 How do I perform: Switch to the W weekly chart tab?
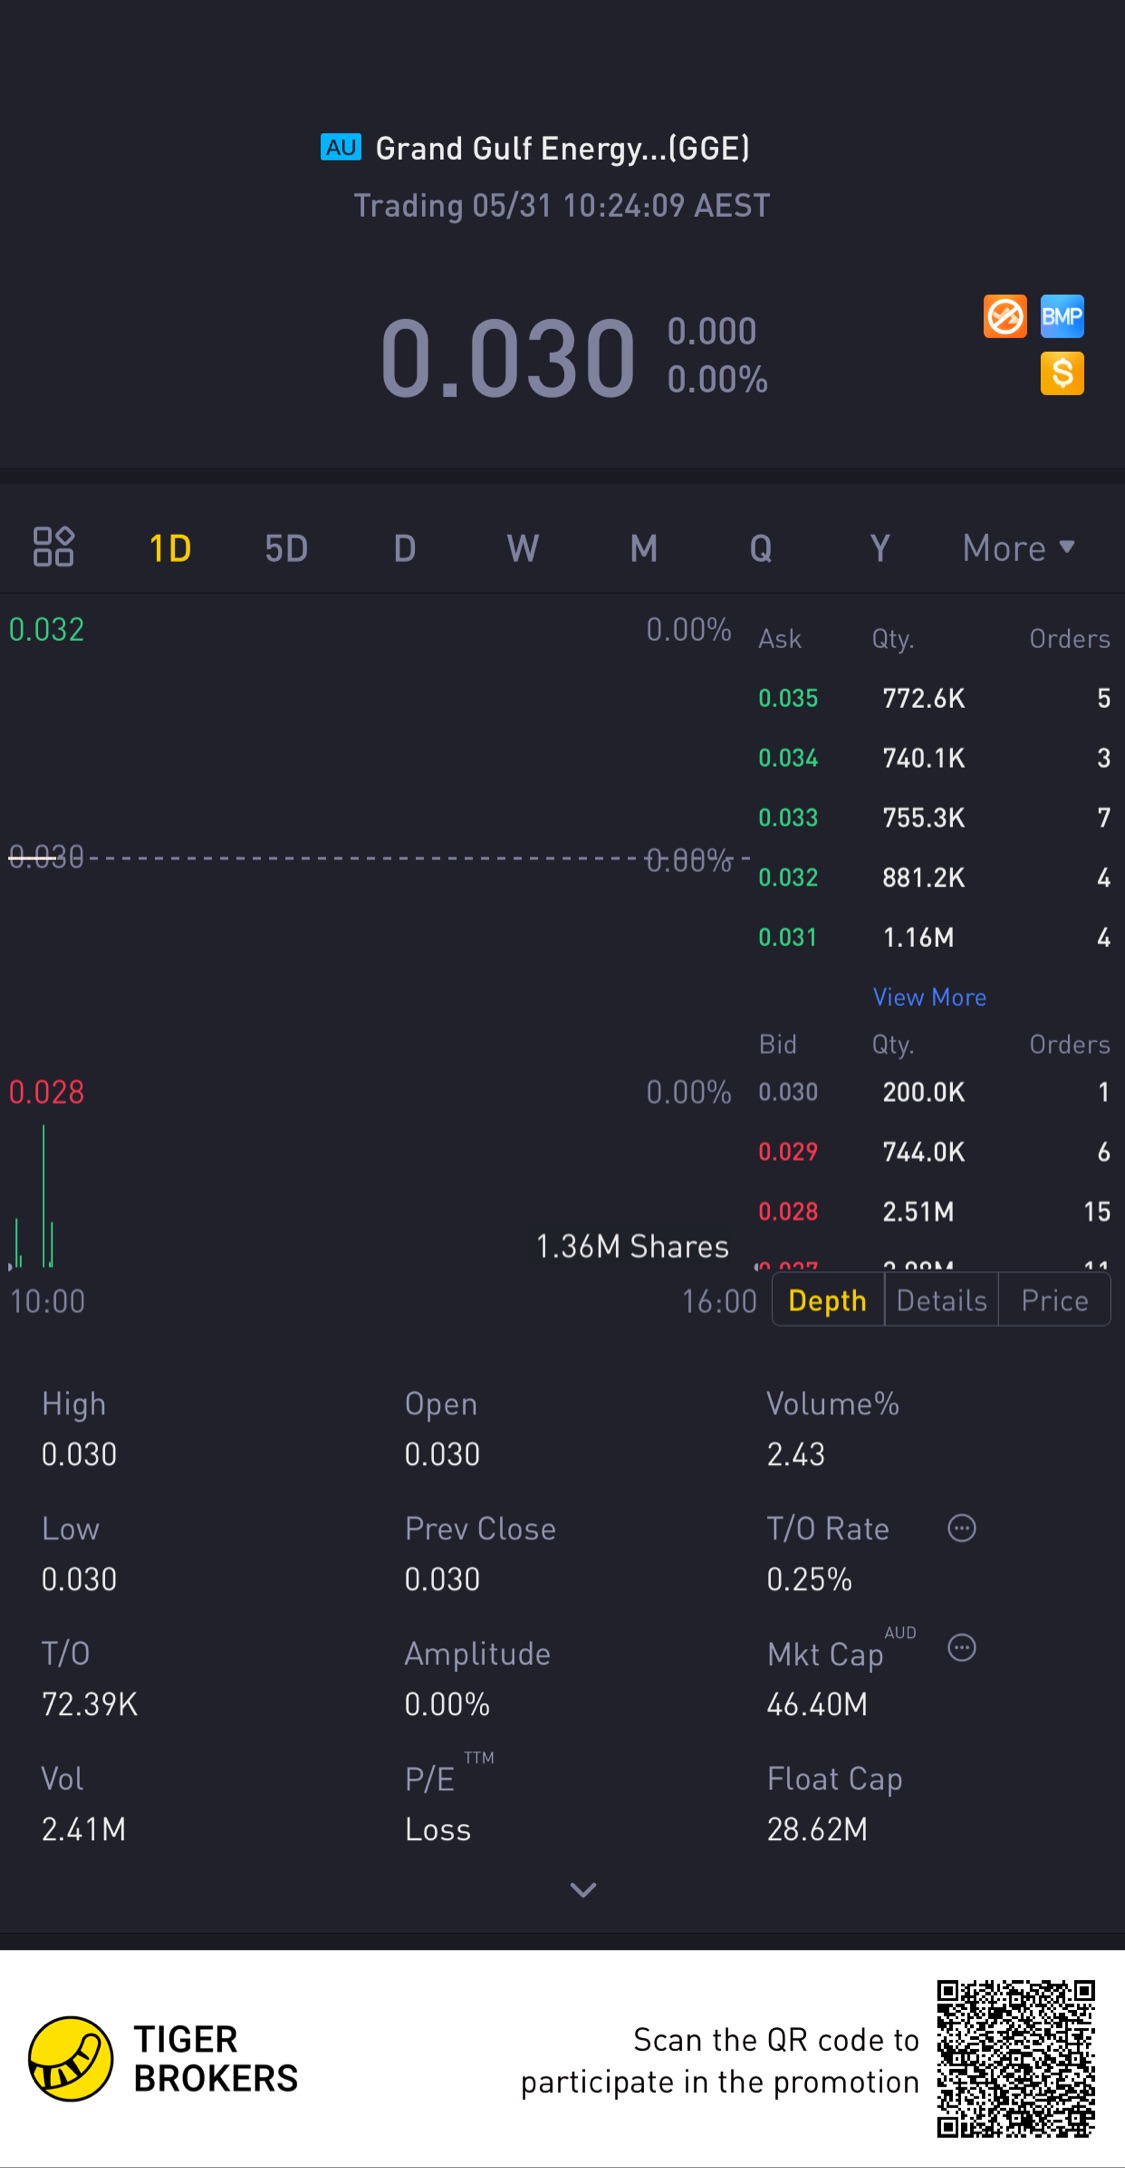(522, 548)
